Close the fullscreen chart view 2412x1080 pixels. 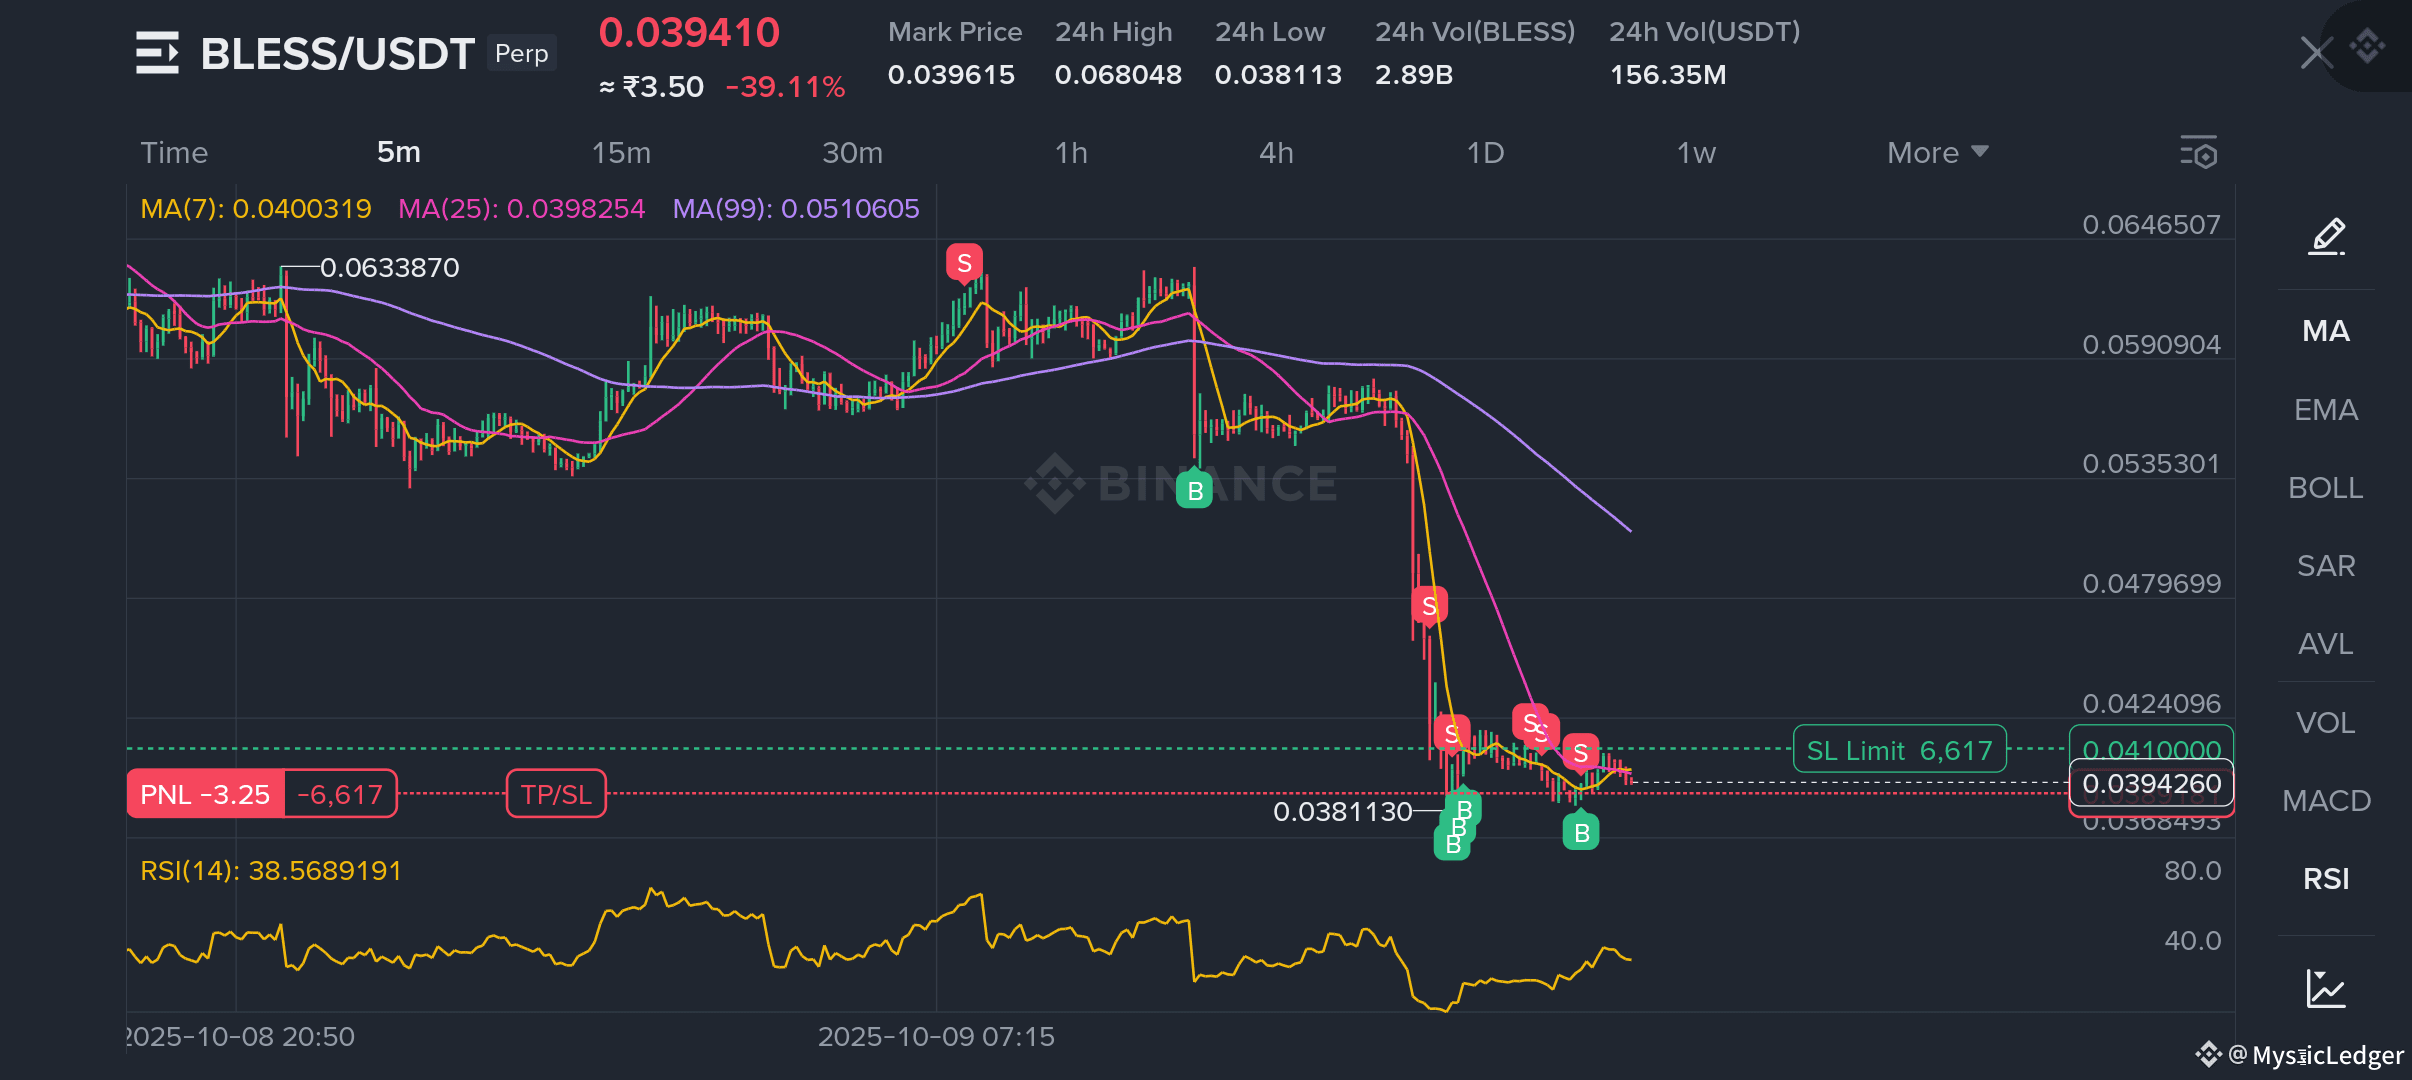click(x=2315, y=52)
